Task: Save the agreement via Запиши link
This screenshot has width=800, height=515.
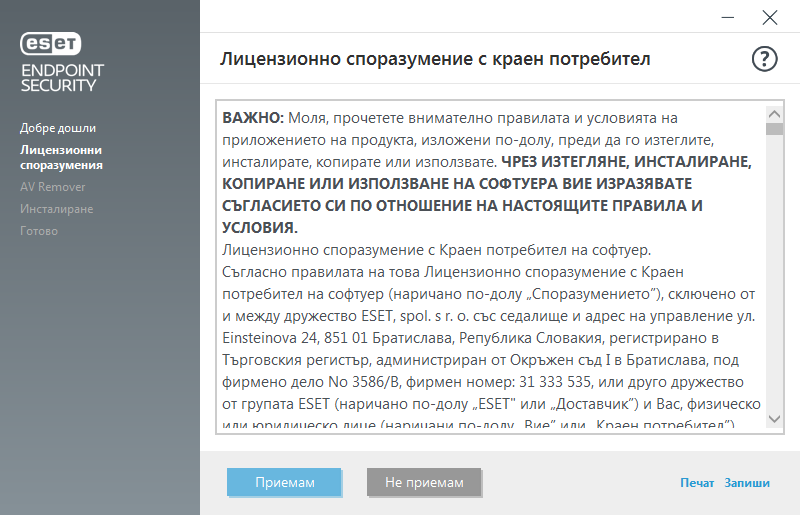Action: 747,483
